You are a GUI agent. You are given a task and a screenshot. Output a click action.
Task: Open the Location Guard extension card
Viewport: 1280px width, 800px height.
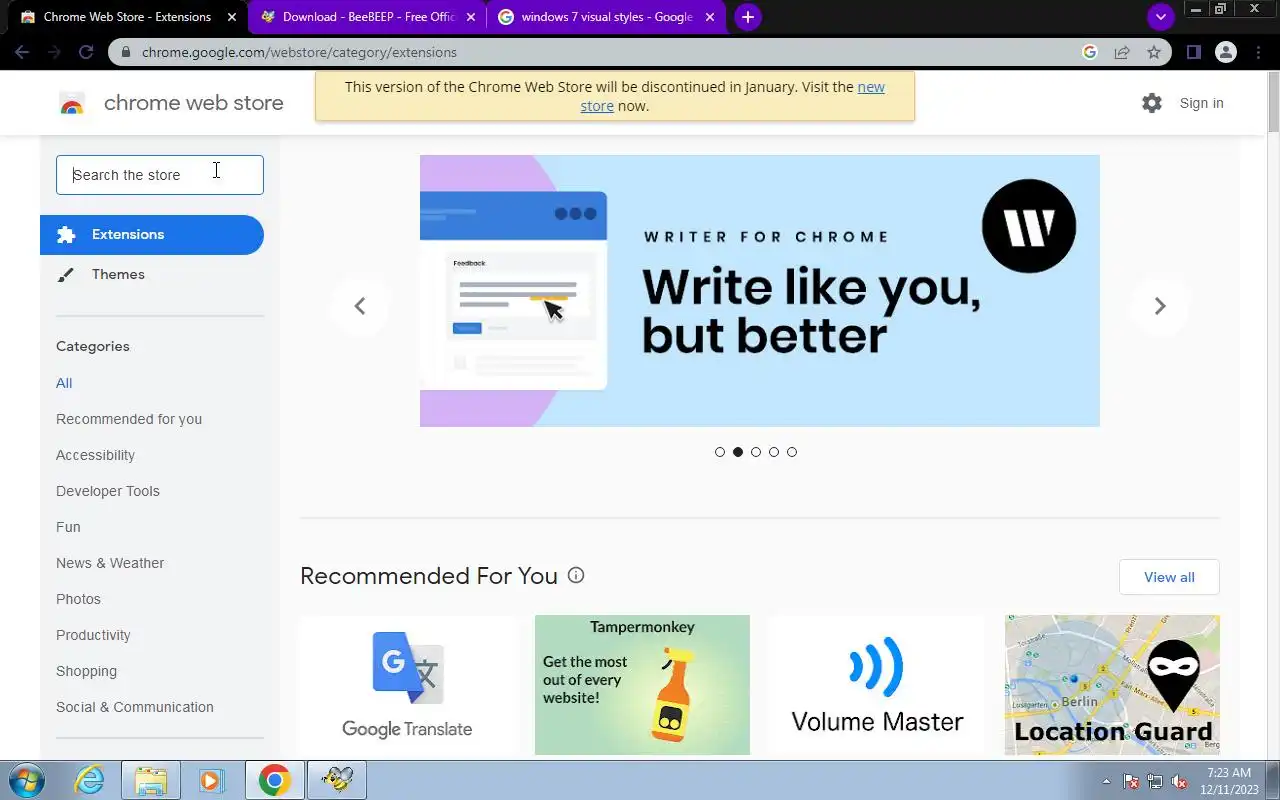(x=1112, y=685)
